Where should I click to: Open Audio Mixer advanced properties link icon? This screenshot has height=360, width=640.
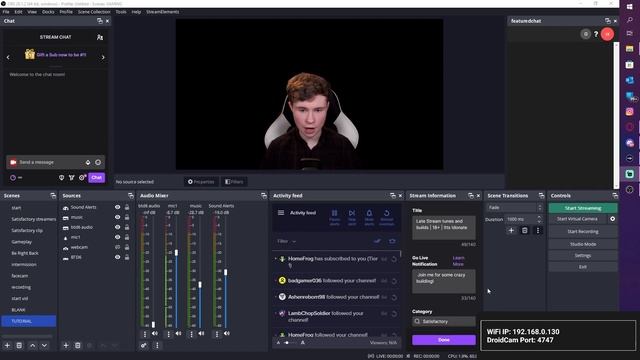point(144,345)
